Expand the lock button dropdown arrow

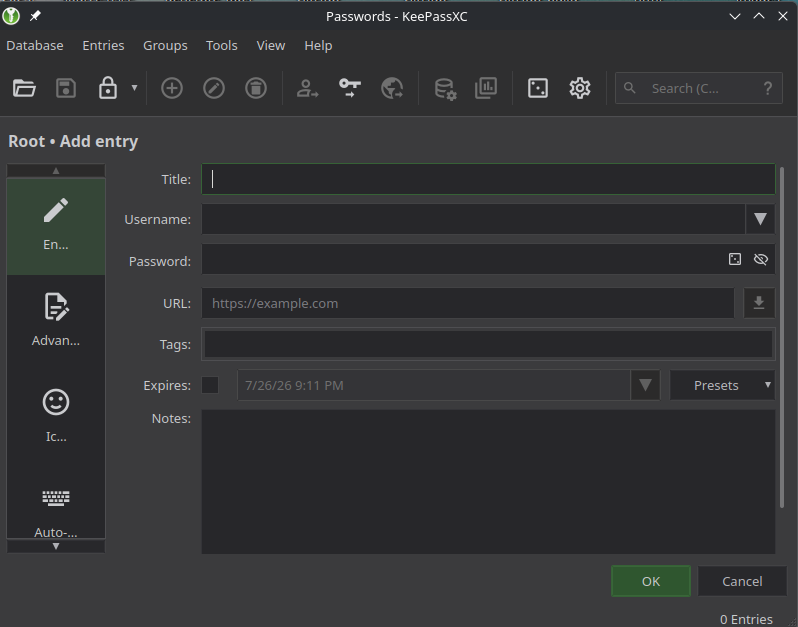point(134,88)
